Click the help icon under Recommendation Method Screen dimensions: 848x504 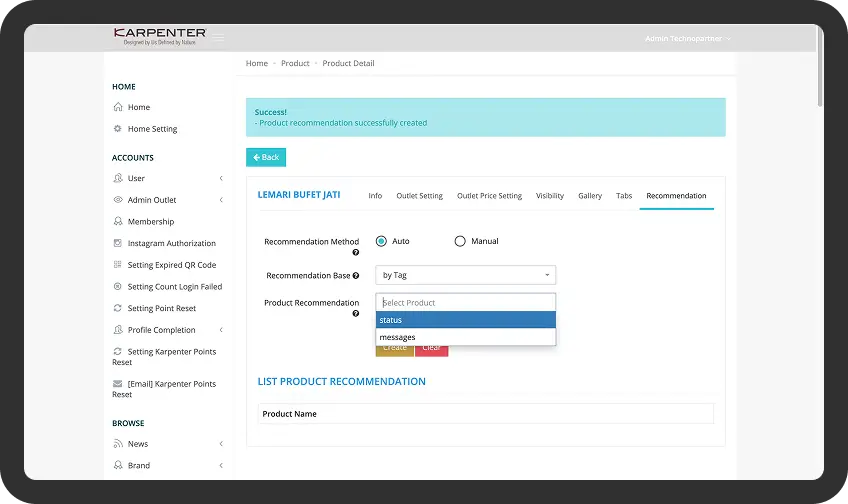pos(355,253)
